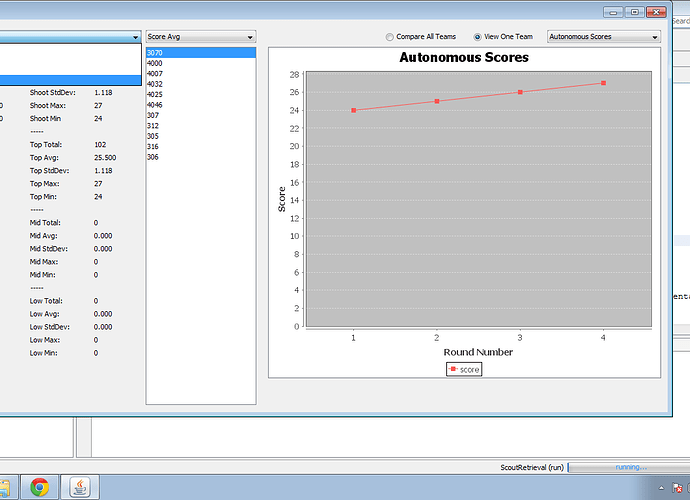Select team 307 in the list
The image size is (690, 500).
coord(201,115)
